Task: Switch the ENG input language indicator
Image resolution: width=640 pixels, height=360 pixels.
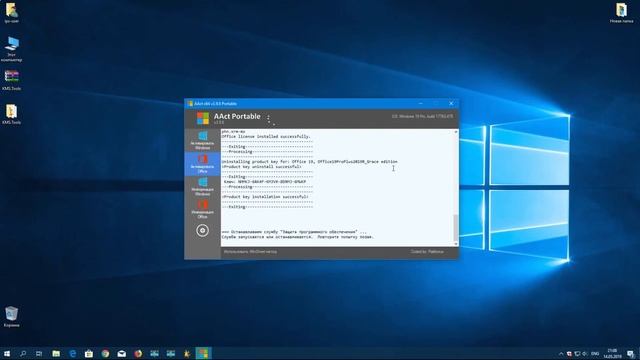Action: click(x=595, y=353)
